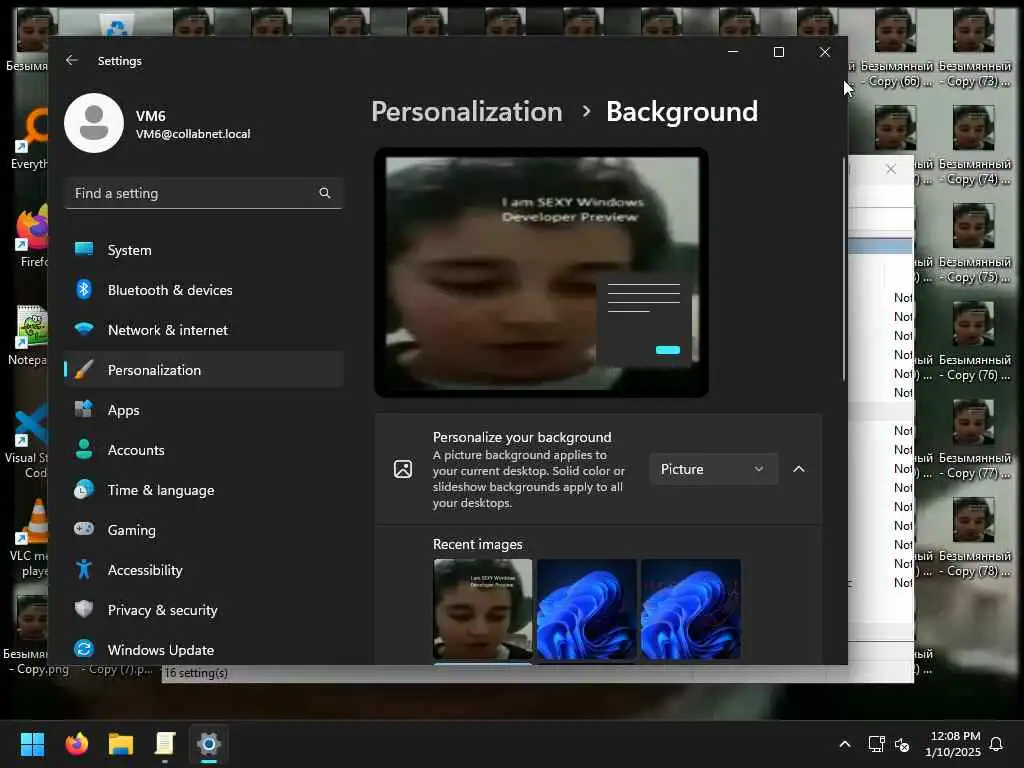Collapse the Personalize your background section
This screenshot has height=768, width=1024.
click(799, 469)
